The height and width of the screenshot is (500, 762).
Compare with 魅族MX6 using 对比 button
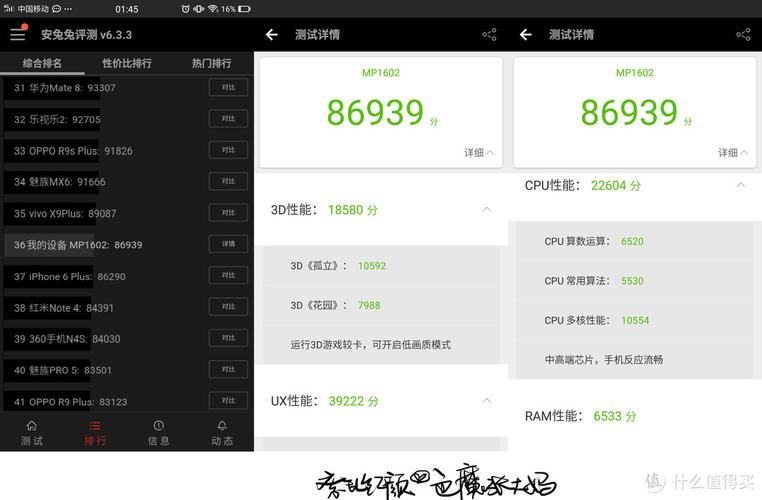(x=228, y=181)
